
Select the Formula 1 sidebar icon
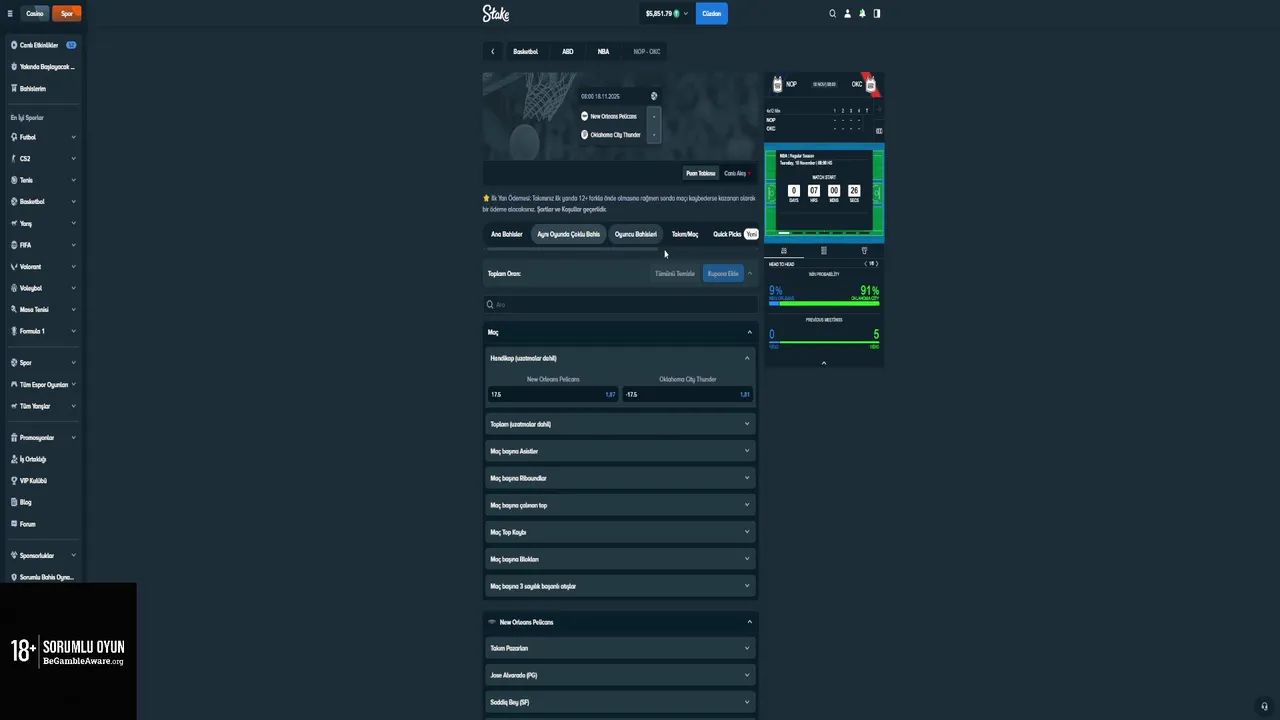[x=14, y=331]
